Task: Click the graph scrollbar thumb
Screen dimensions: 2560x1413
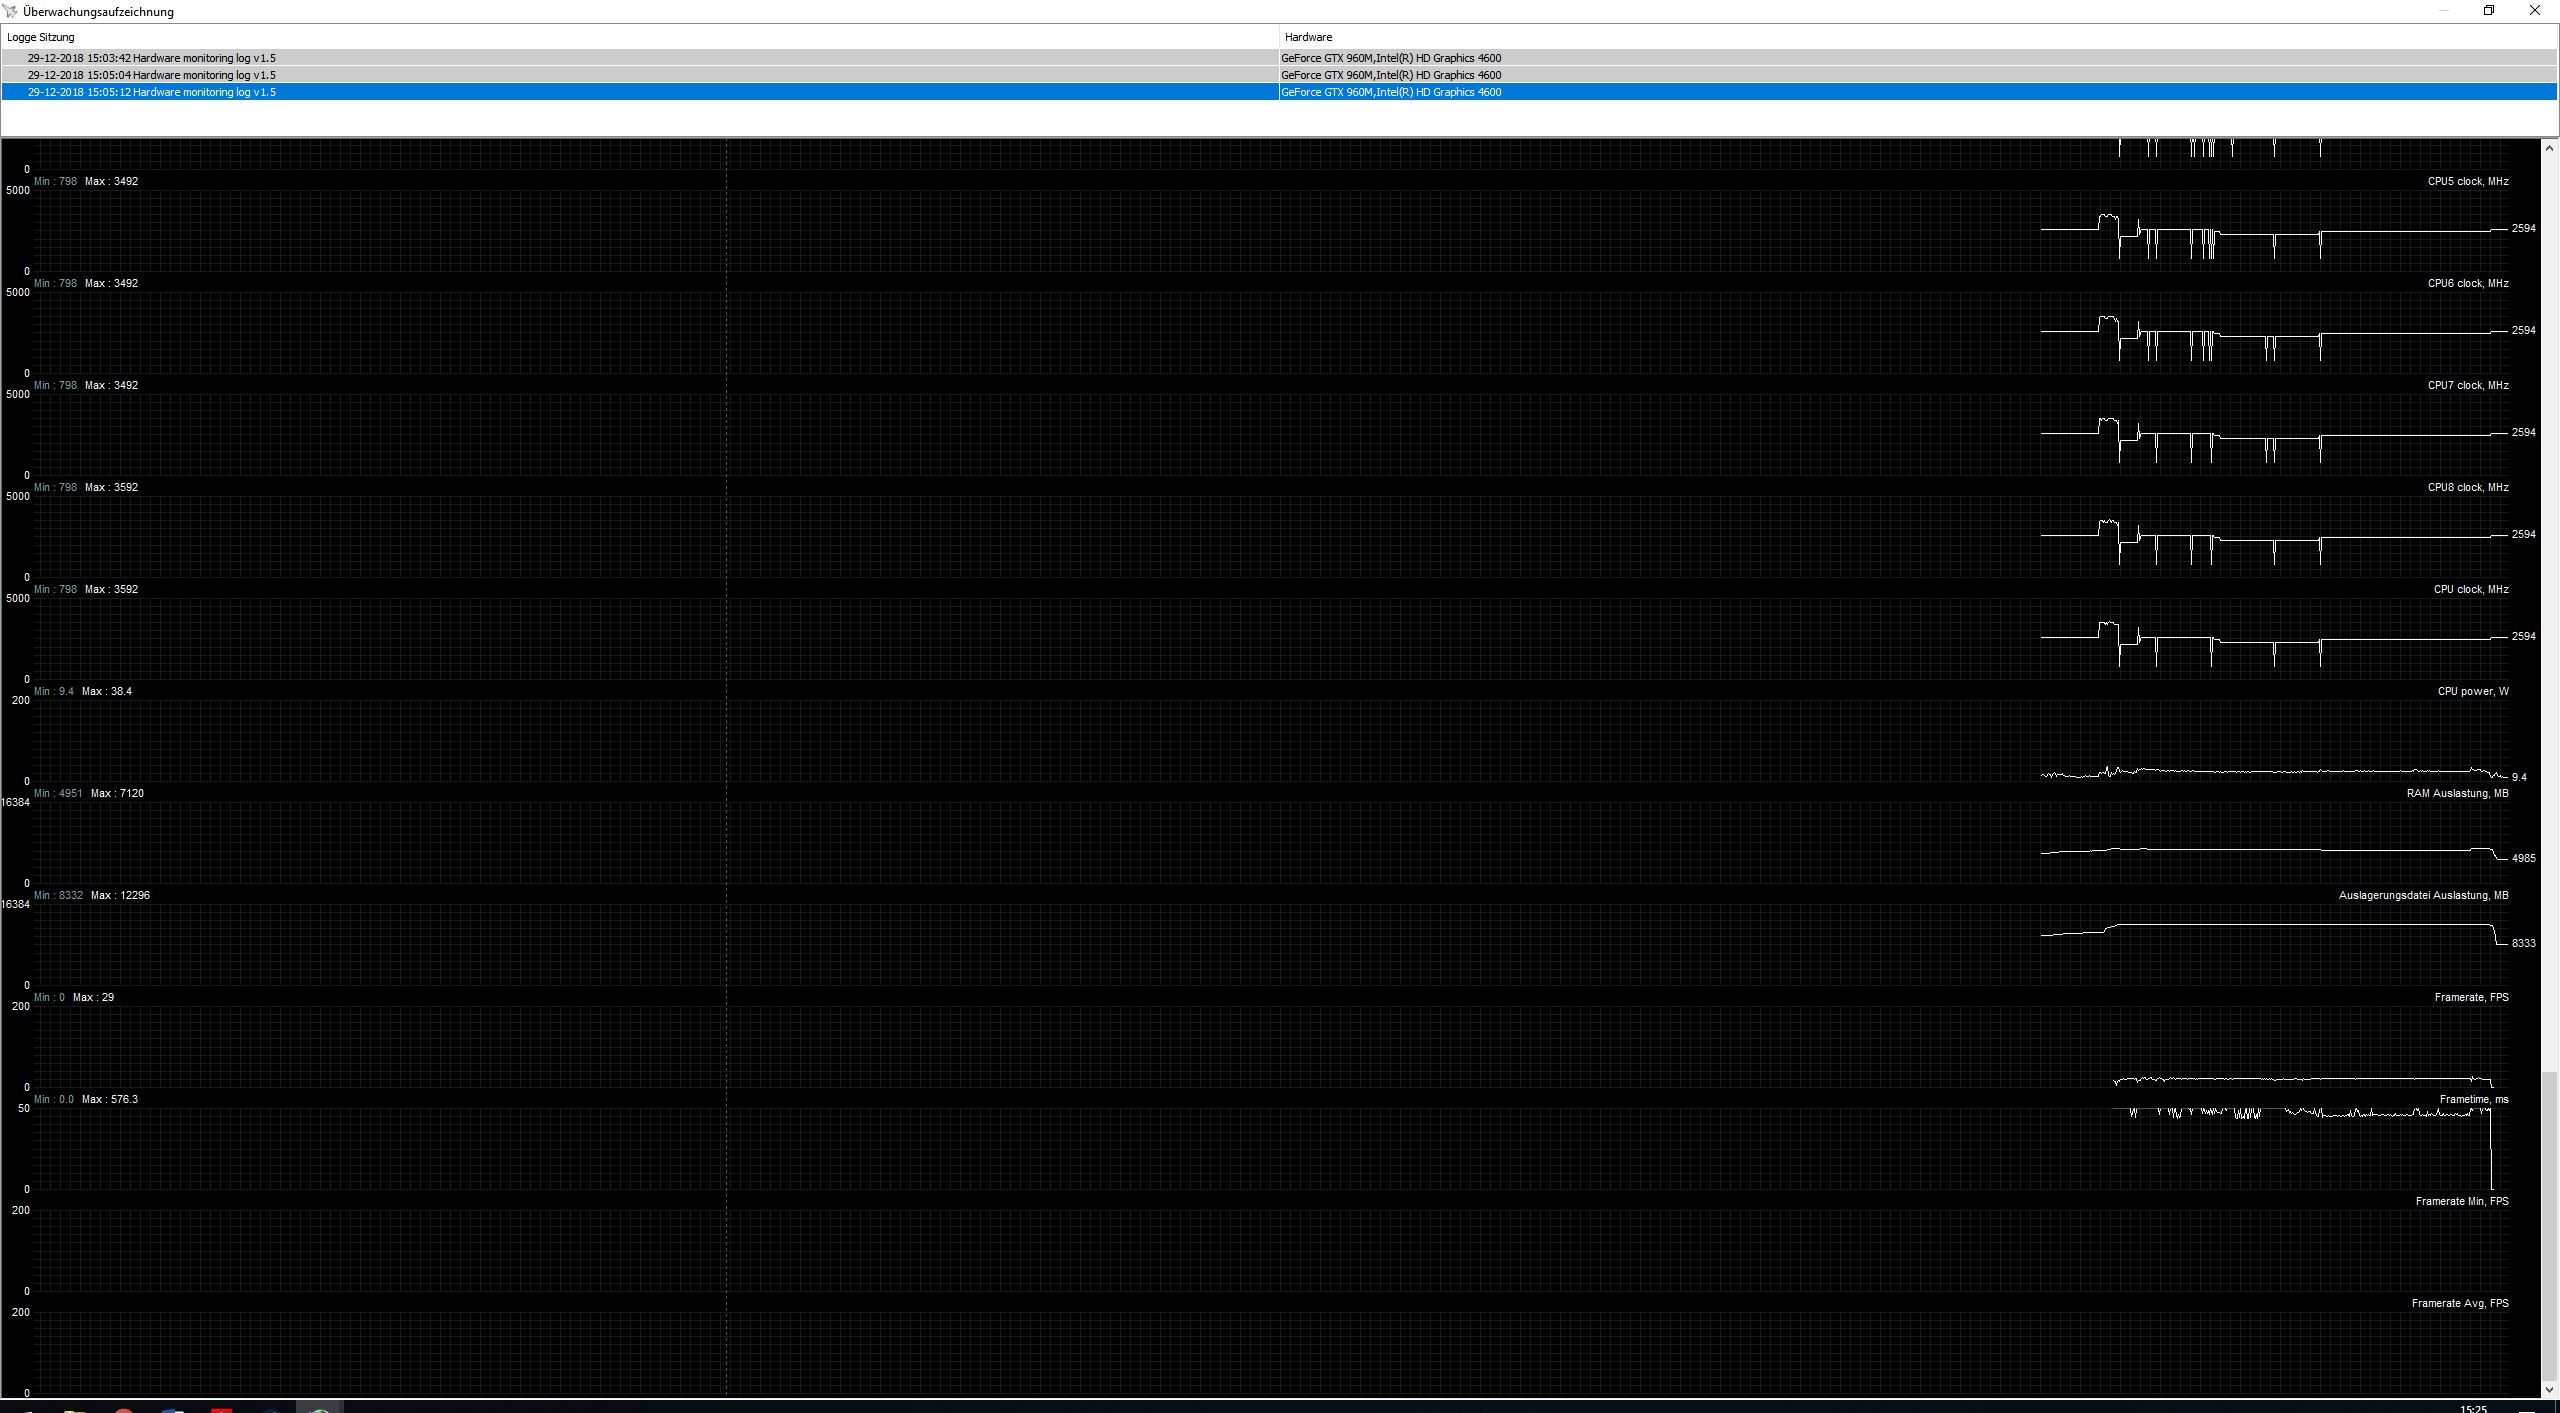Action: click(2549, 1225)
